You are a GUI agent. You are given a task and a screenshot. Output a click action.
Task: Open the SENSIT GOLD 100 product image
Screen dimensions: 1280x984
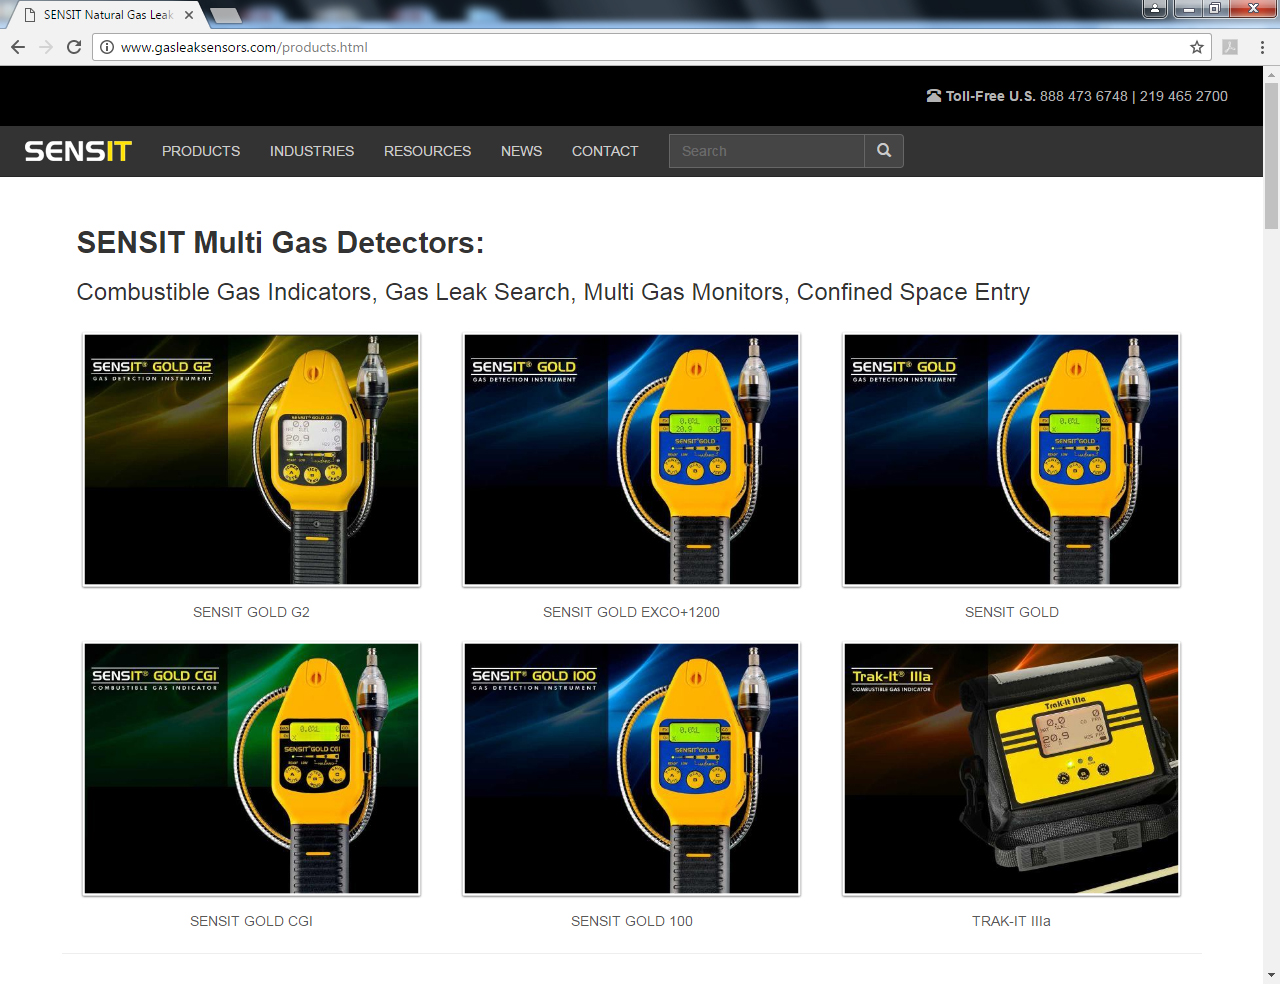(x=631, y=769)
